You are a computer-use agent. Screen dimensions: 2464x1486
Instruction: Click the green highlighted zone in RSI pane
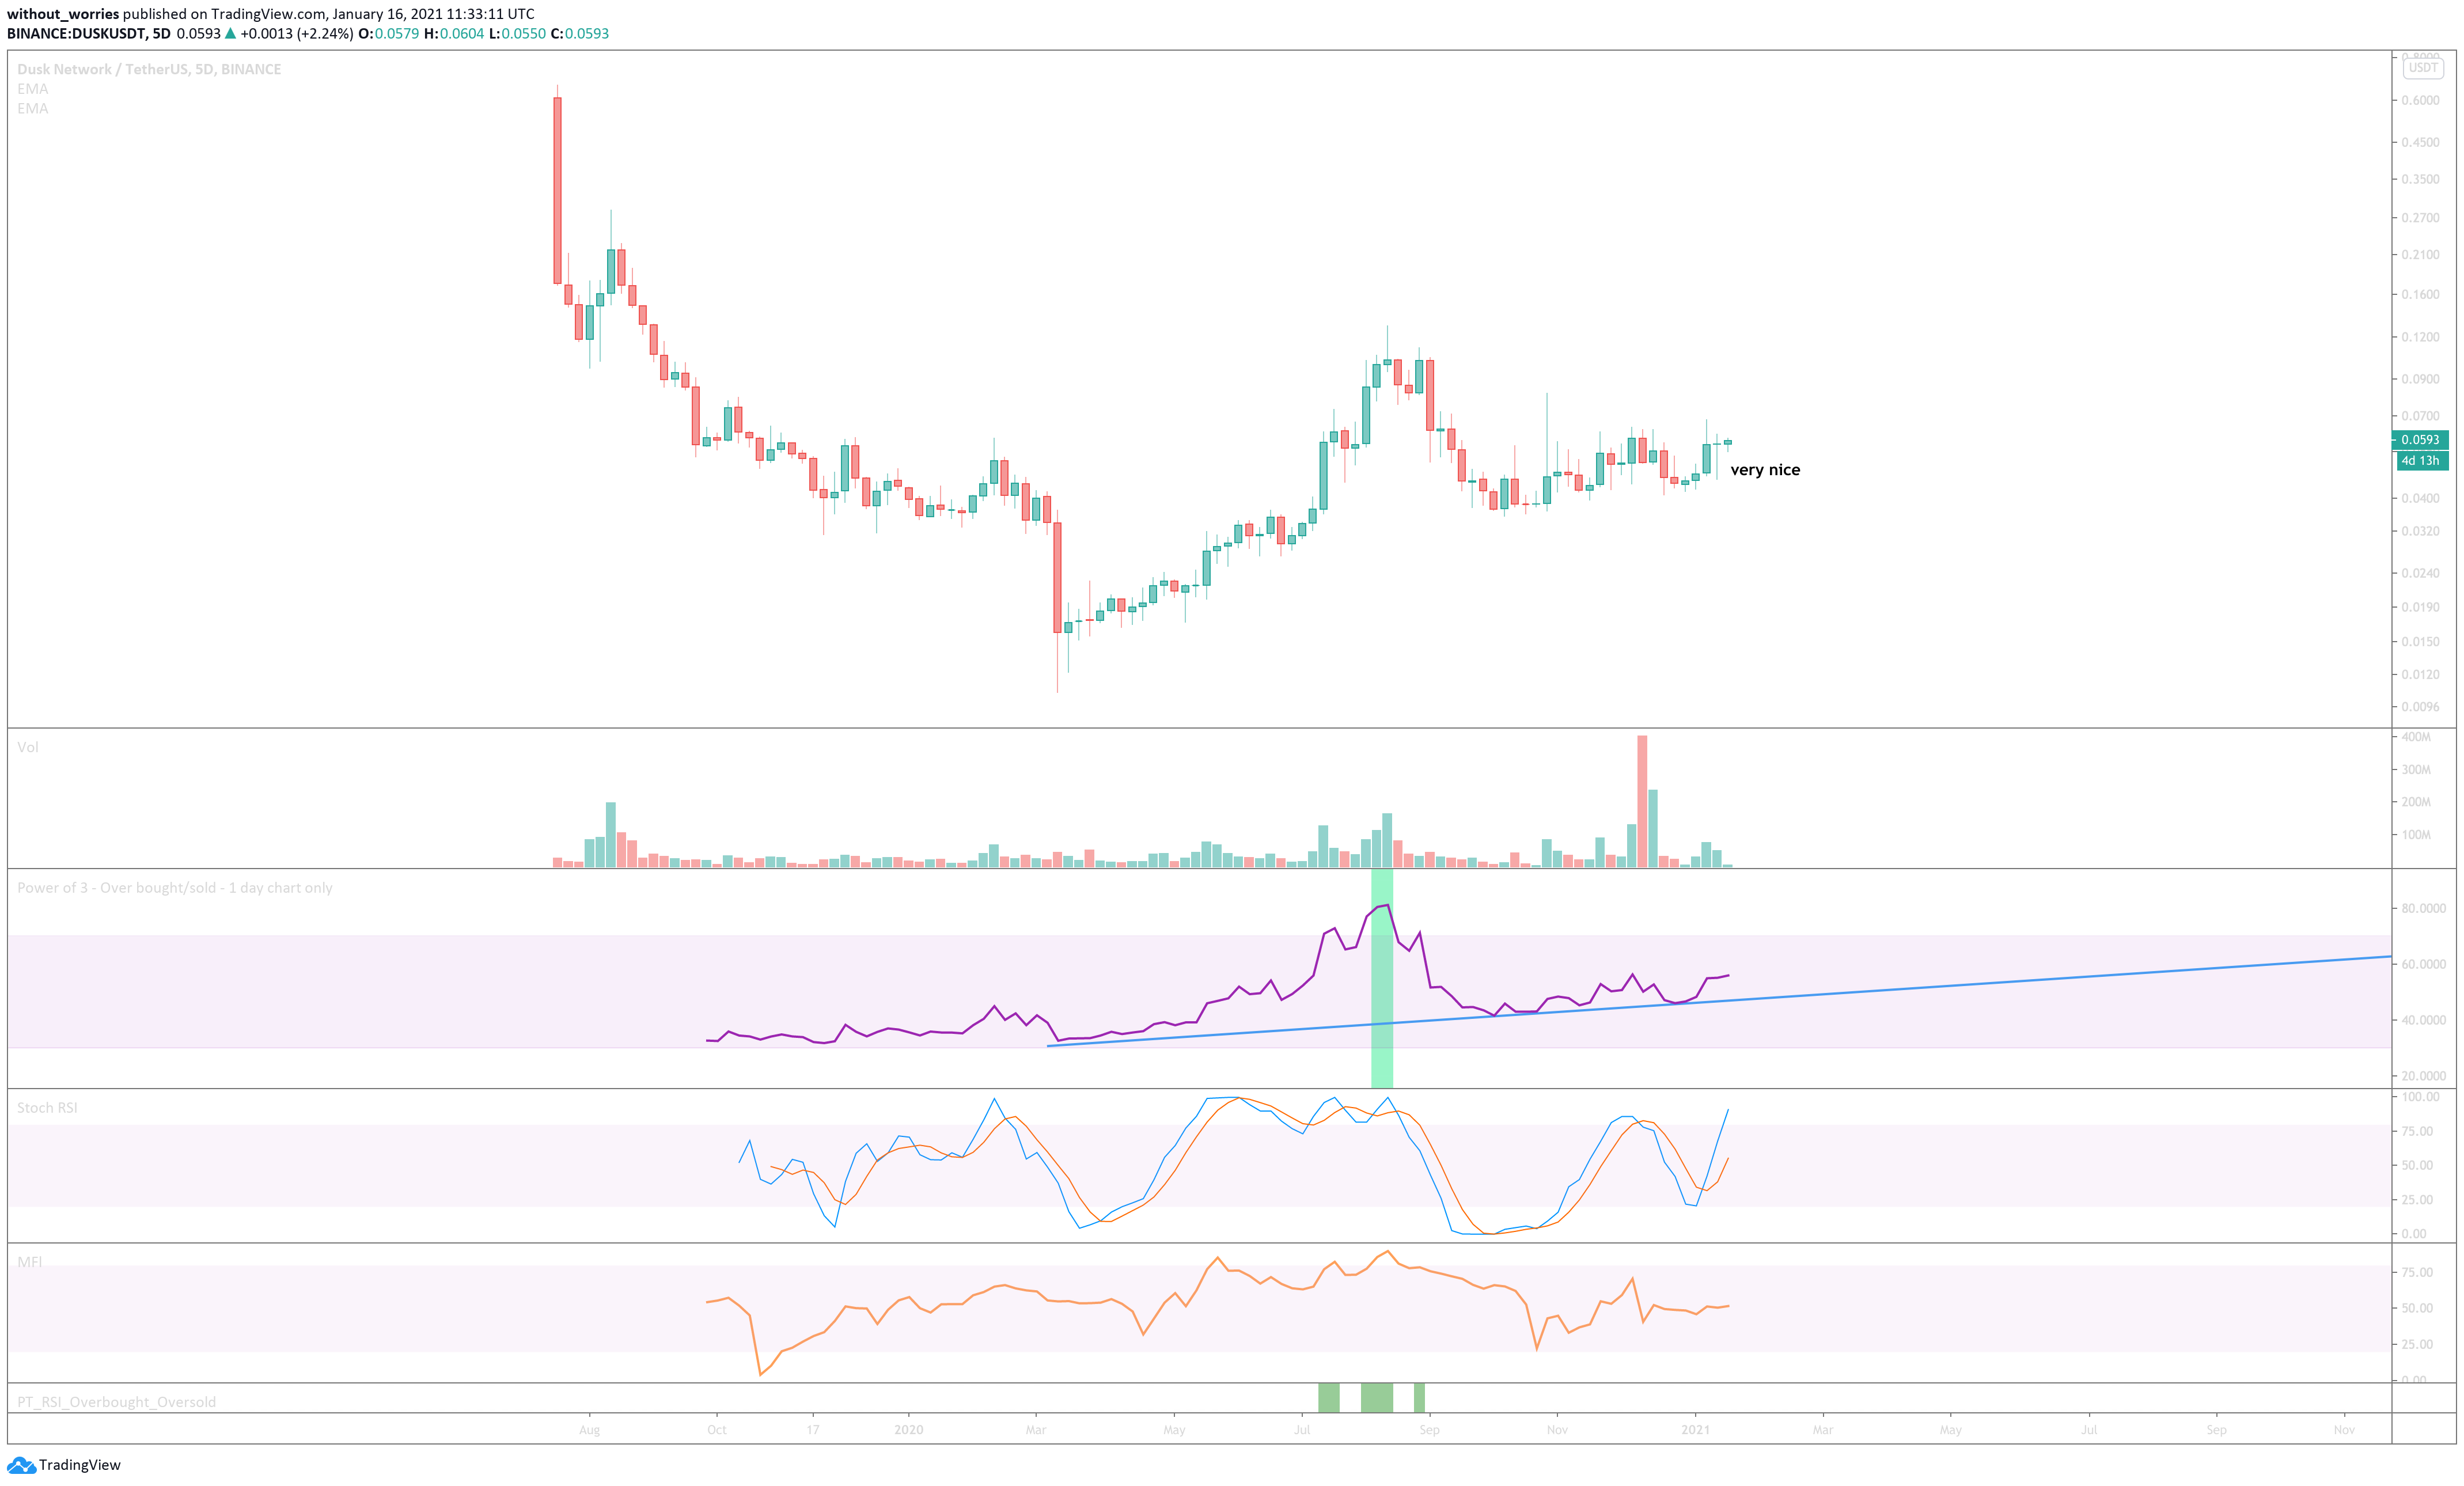click(x=1382, y=979)
